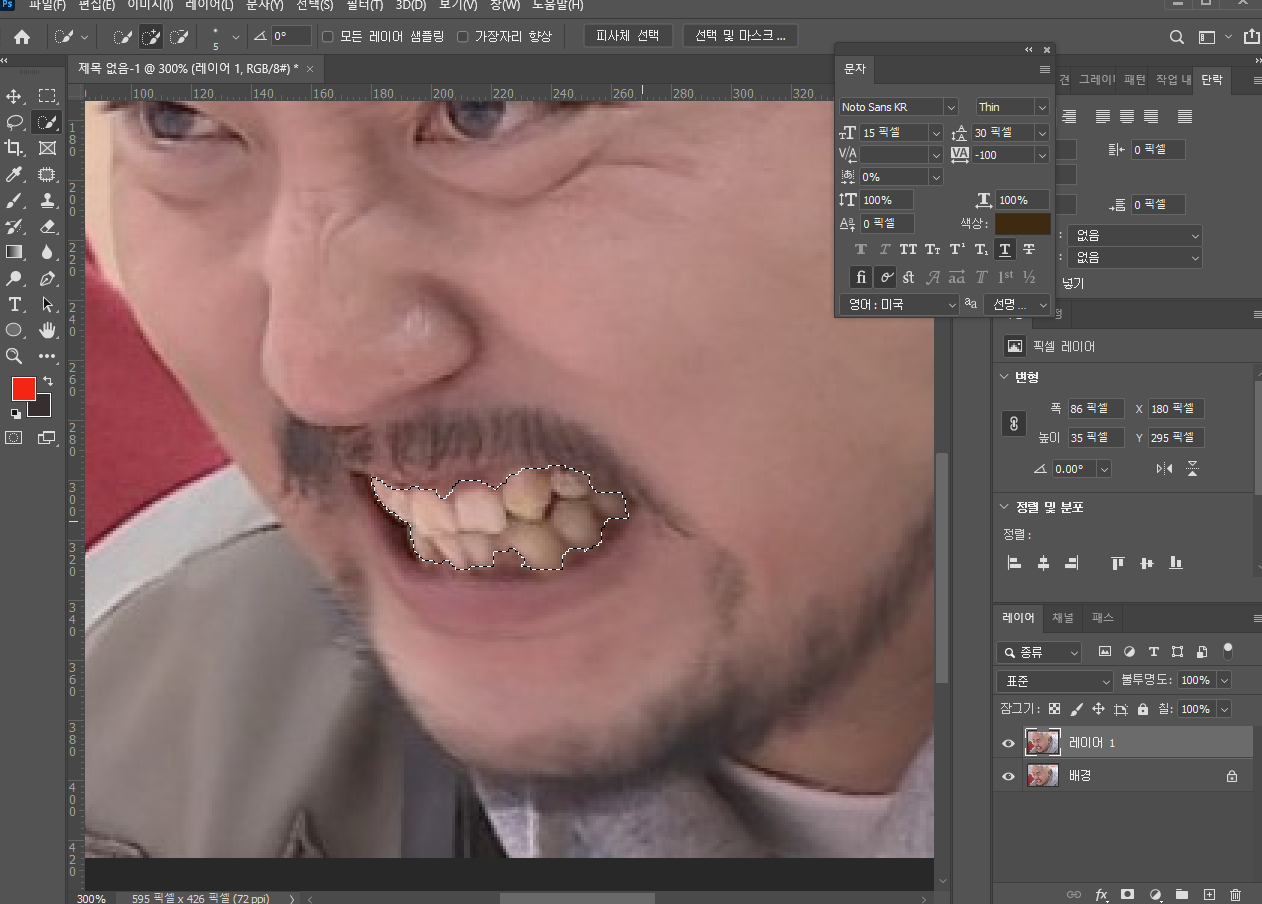Select the Eyedropper tool

coord(14,175)
